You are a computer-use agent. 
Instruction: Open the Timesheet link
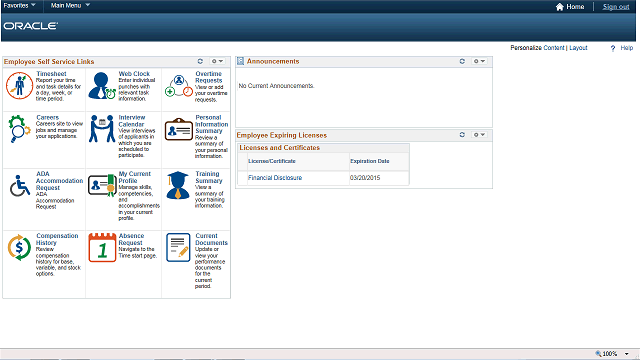[x=51, y=74]
